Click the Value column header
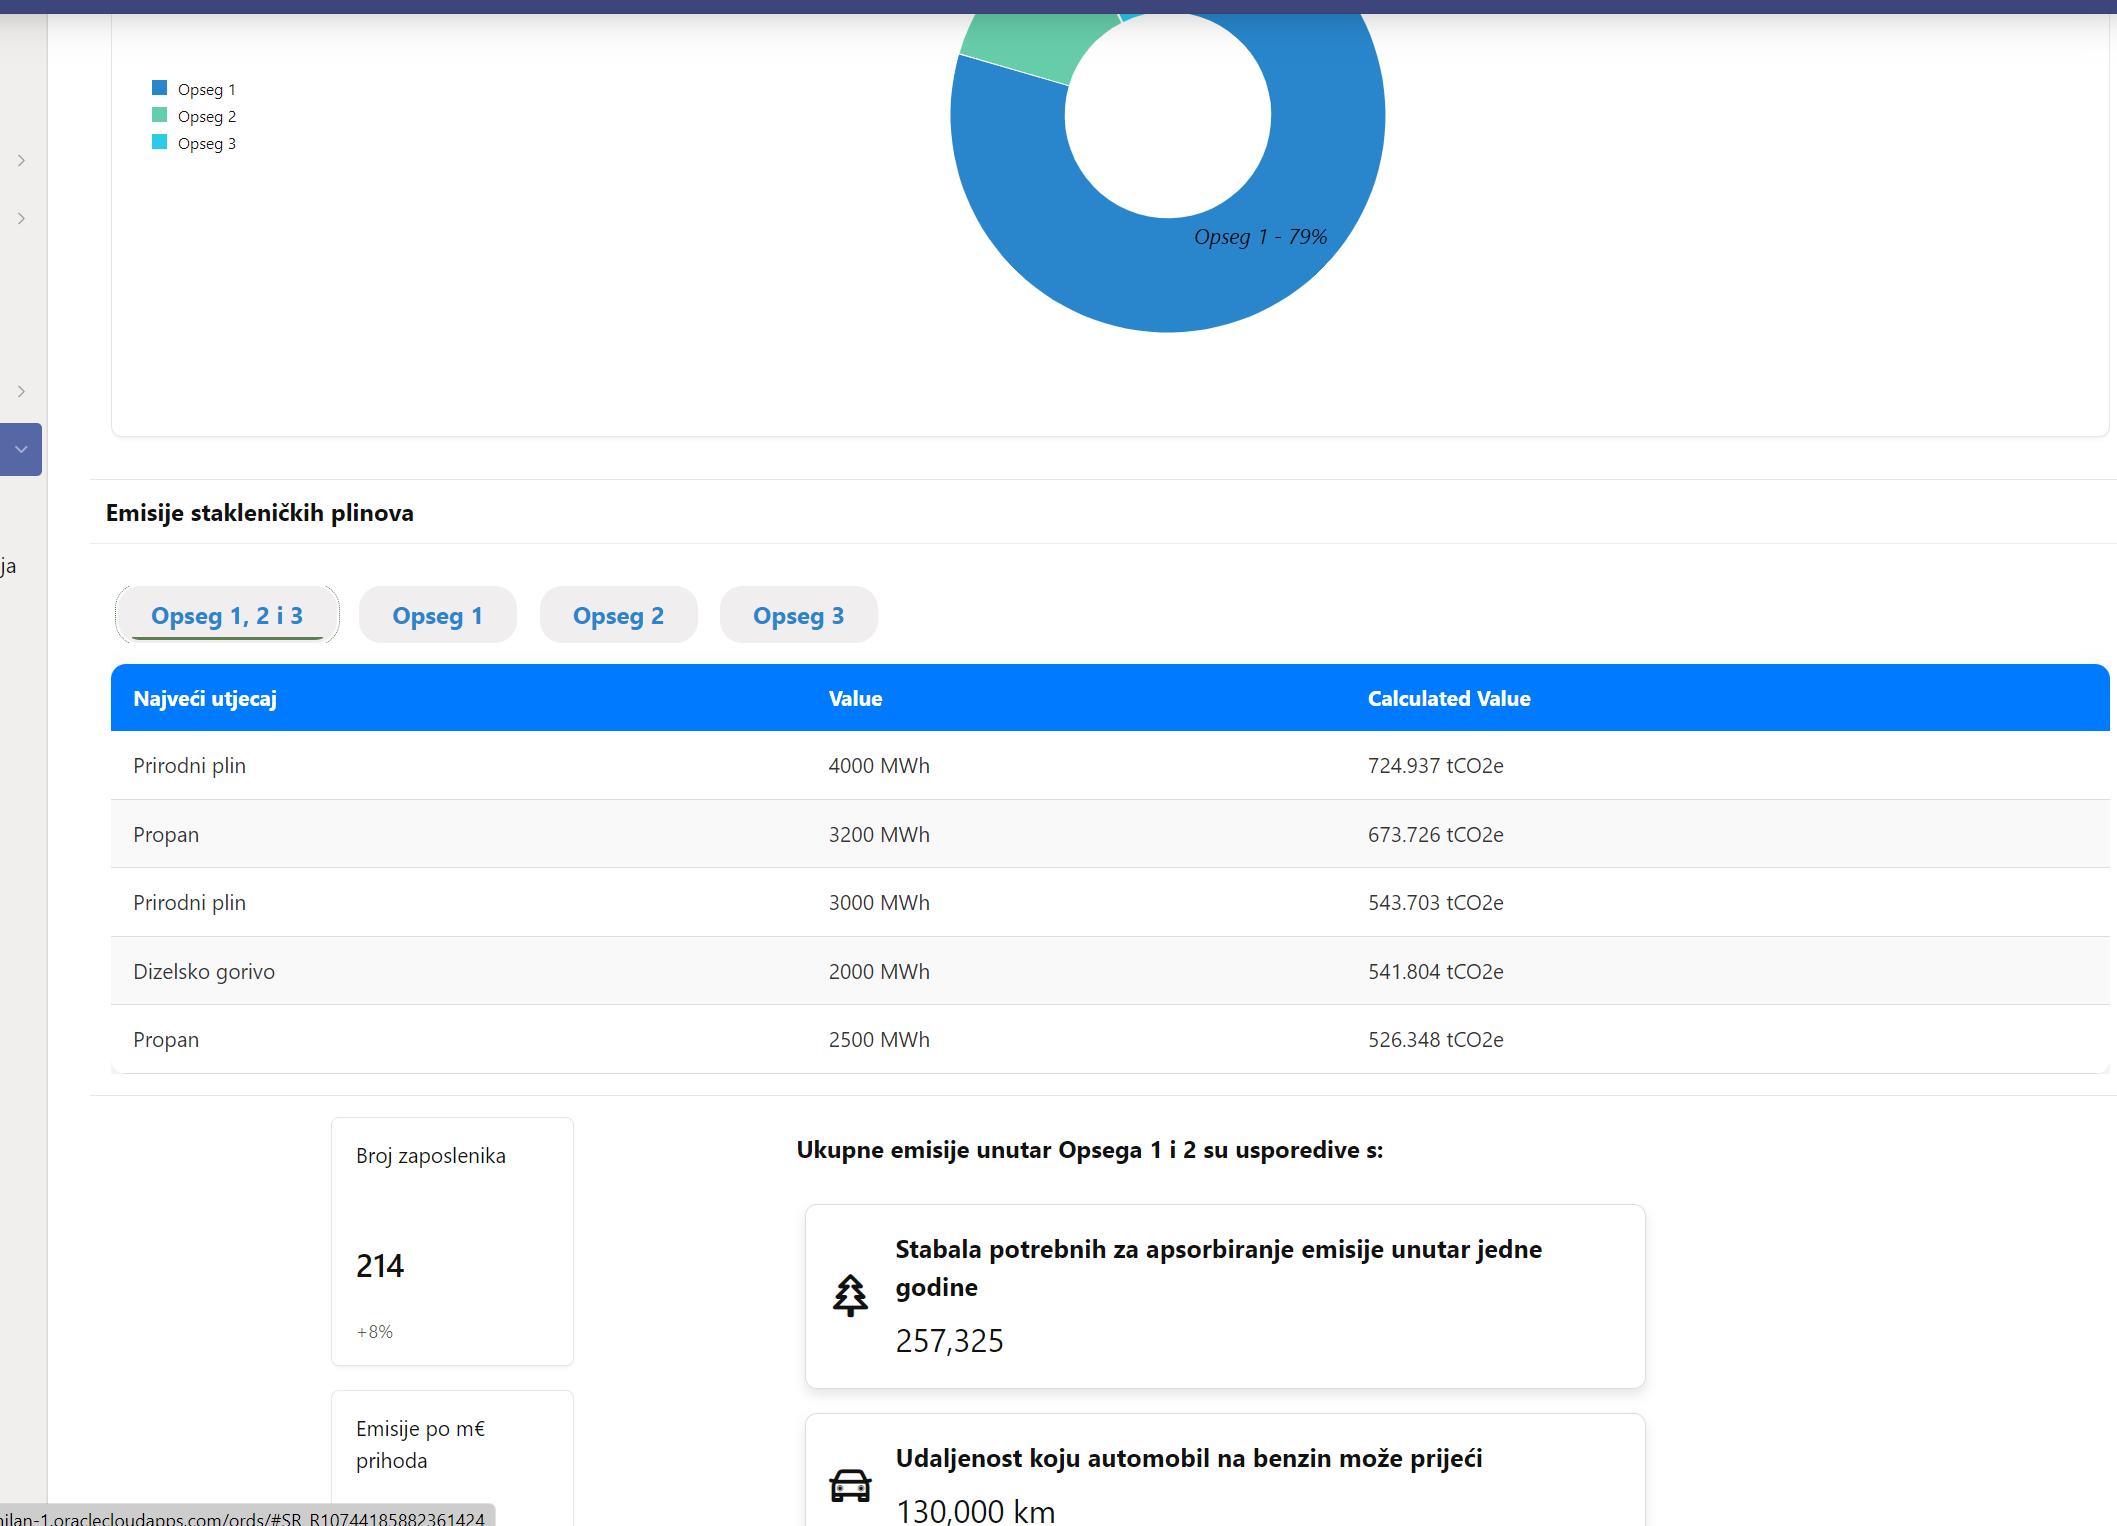Screen dimensions: 2117x1526 coord(855,698)
